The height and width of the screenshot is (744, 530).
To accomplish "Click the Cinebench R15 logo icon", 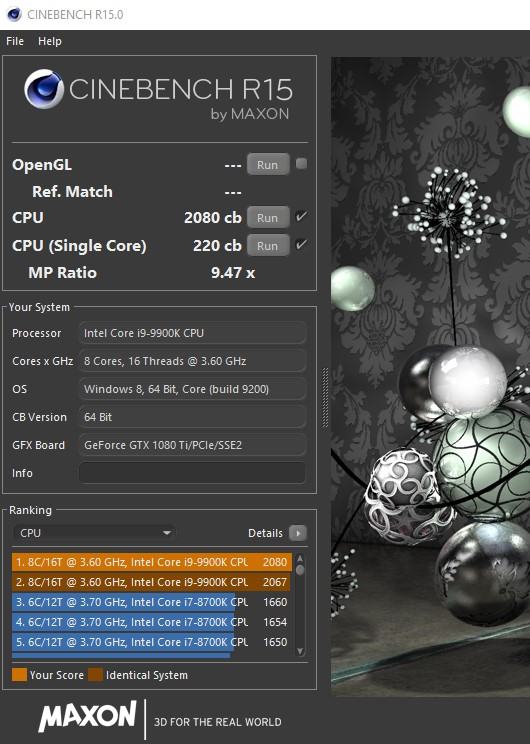I will click(44, 89).
